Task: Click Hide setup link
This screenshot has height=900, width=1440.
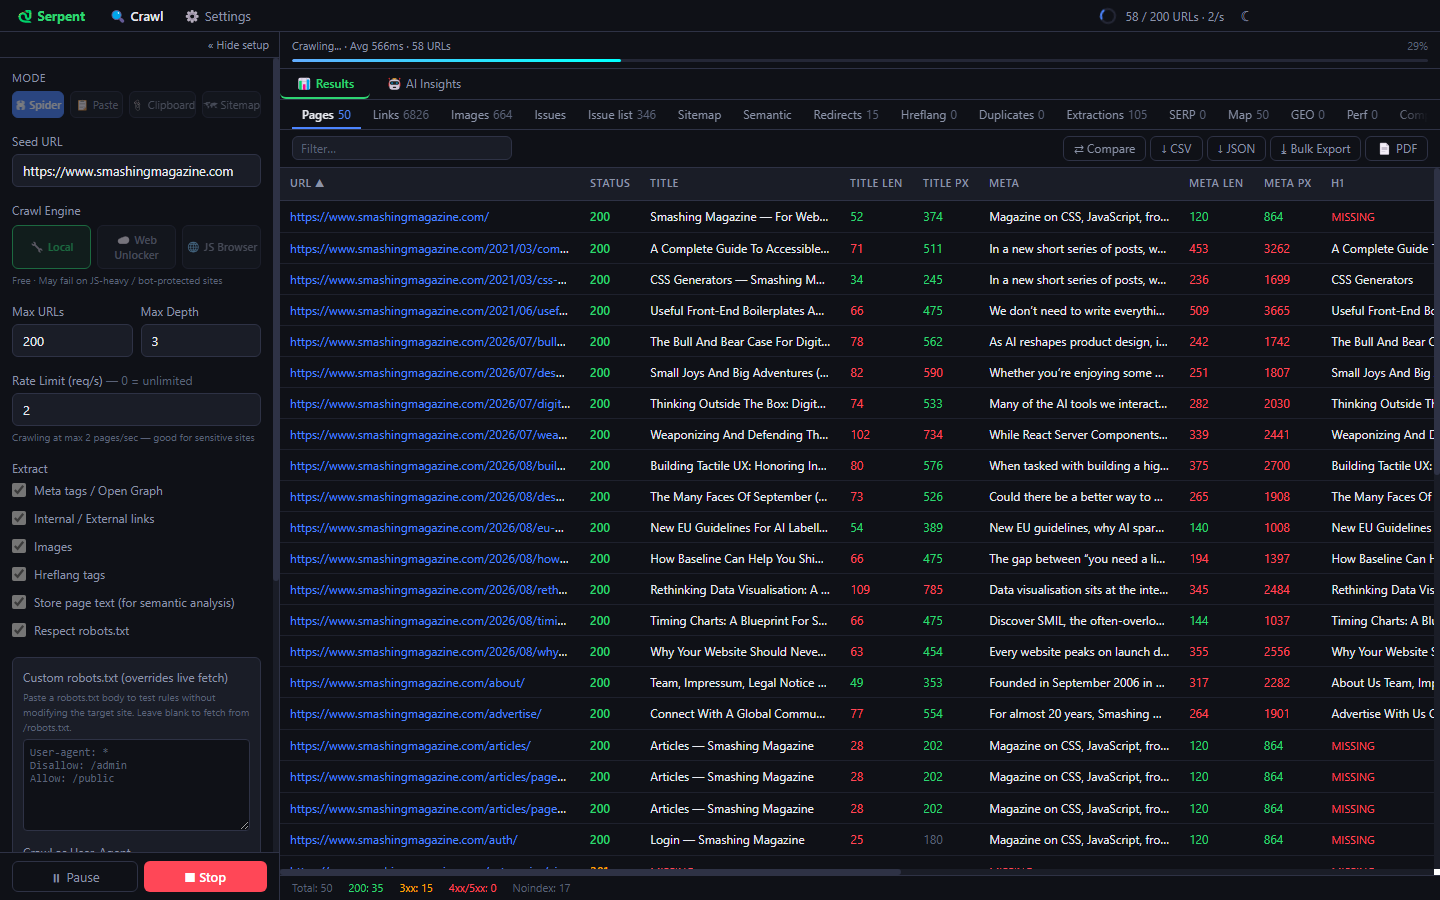Action: tap(238, 45)
